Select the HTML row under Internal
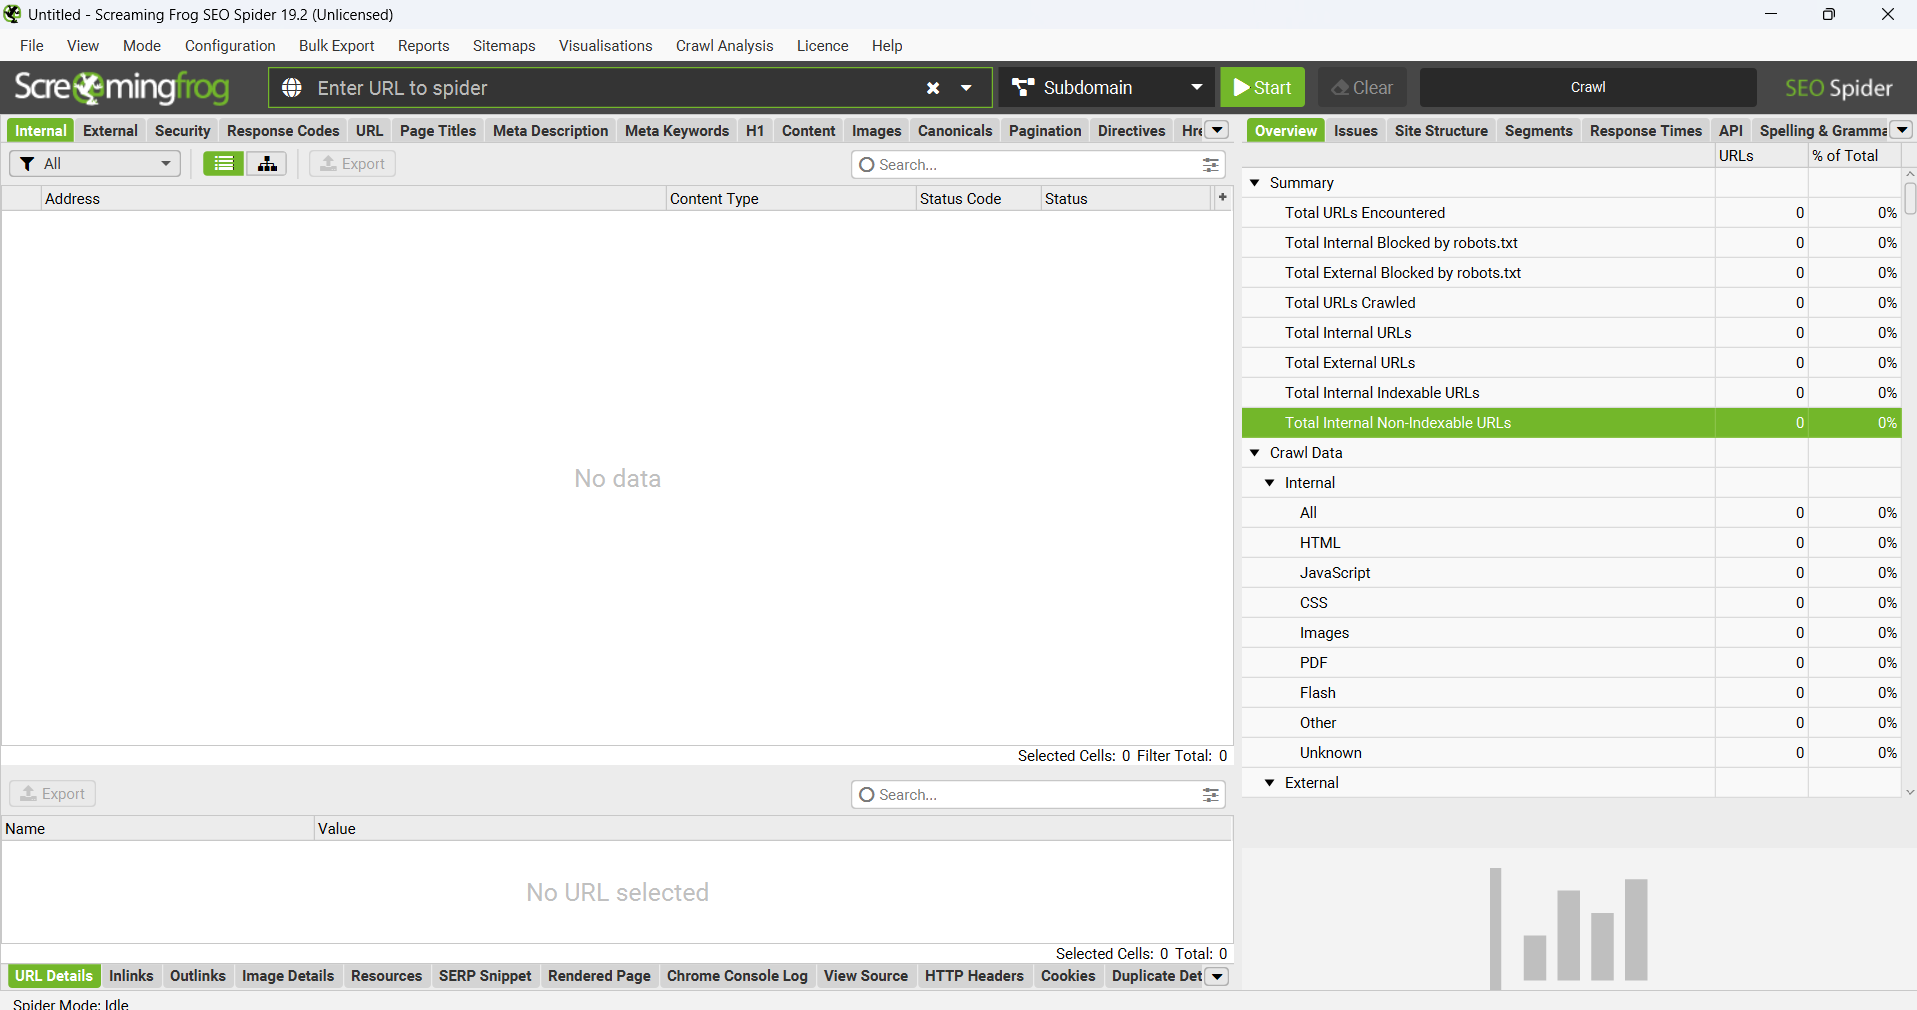Image resolution: width=1917 pixels, height=1010 pixels. [x=1571, y=543]
